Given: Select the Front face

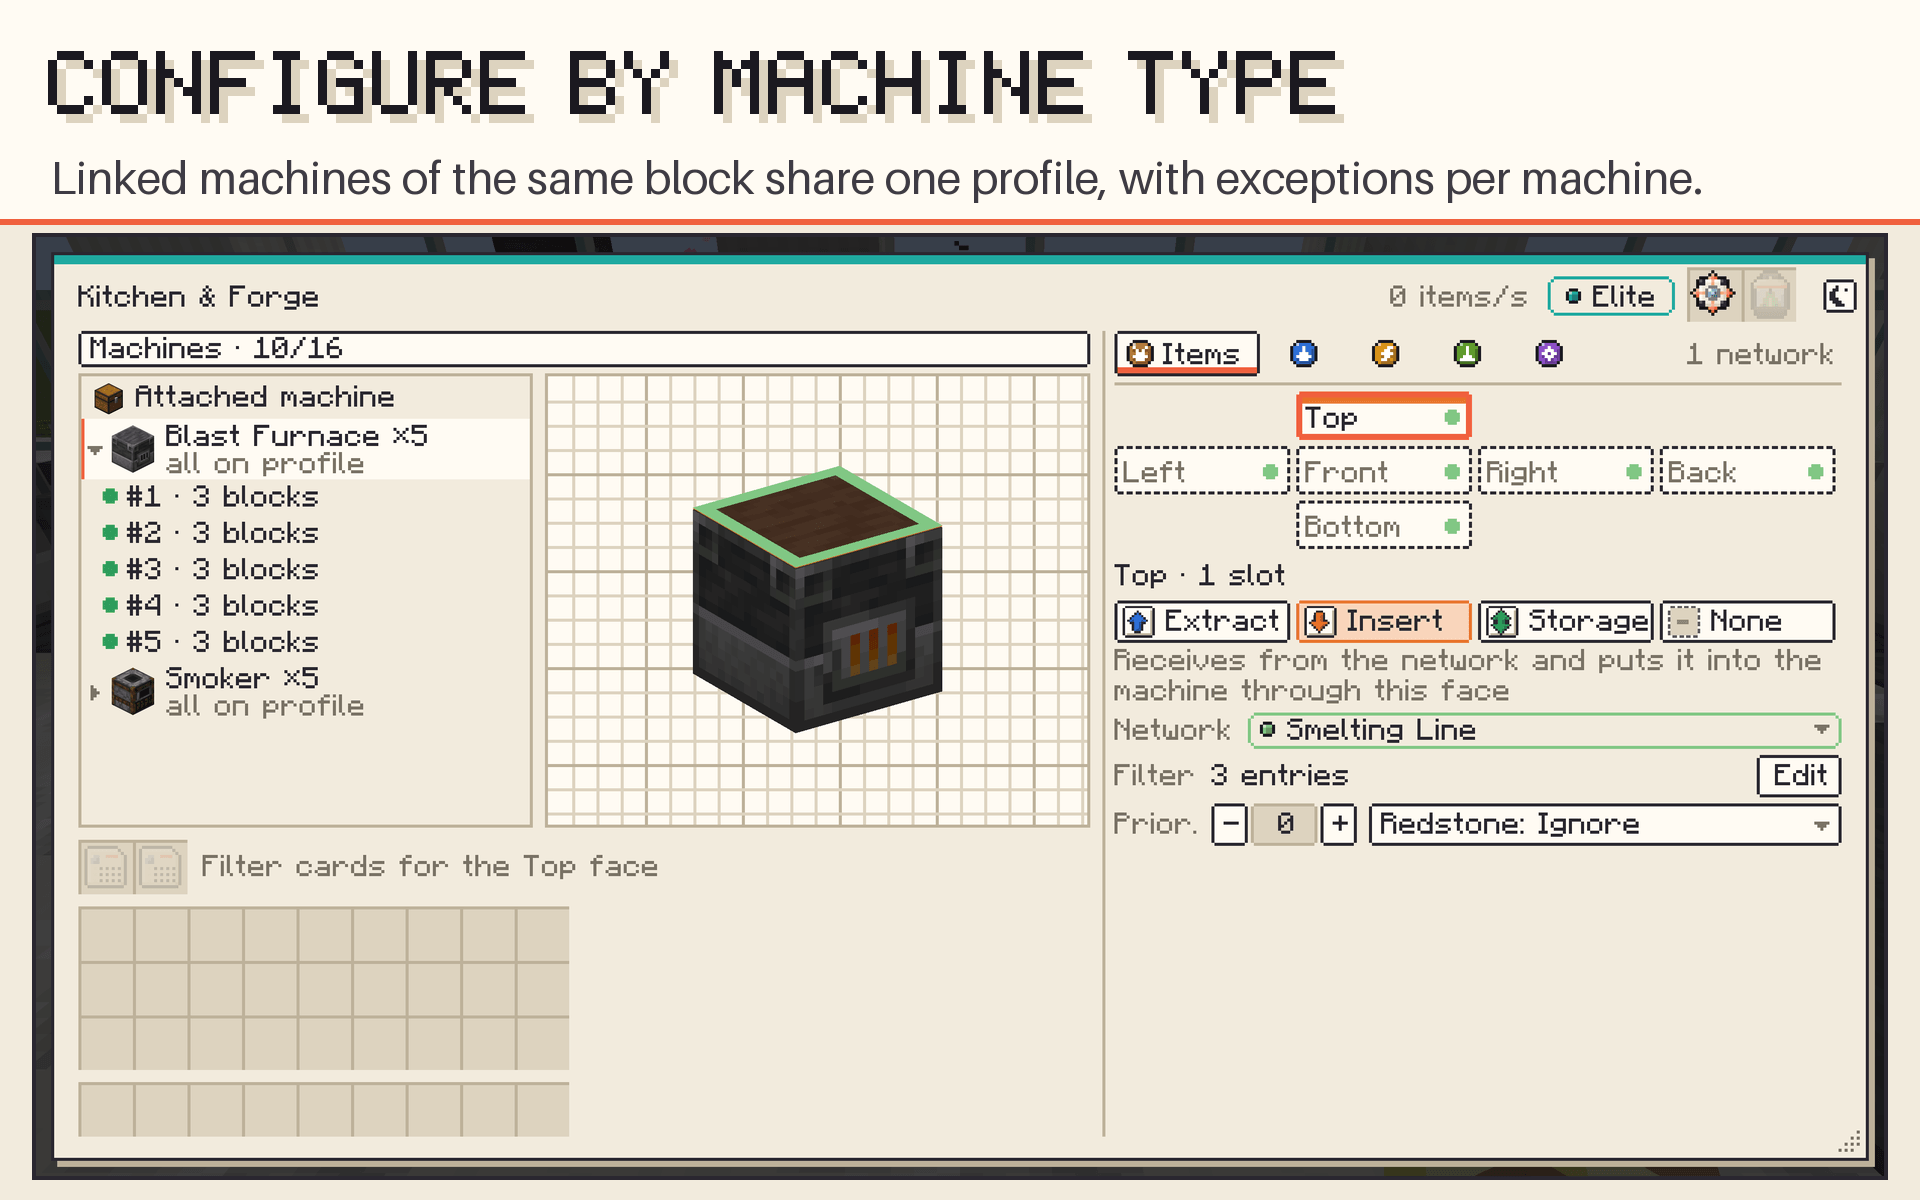Looking at the screenshot, I should coord(1383,472).
